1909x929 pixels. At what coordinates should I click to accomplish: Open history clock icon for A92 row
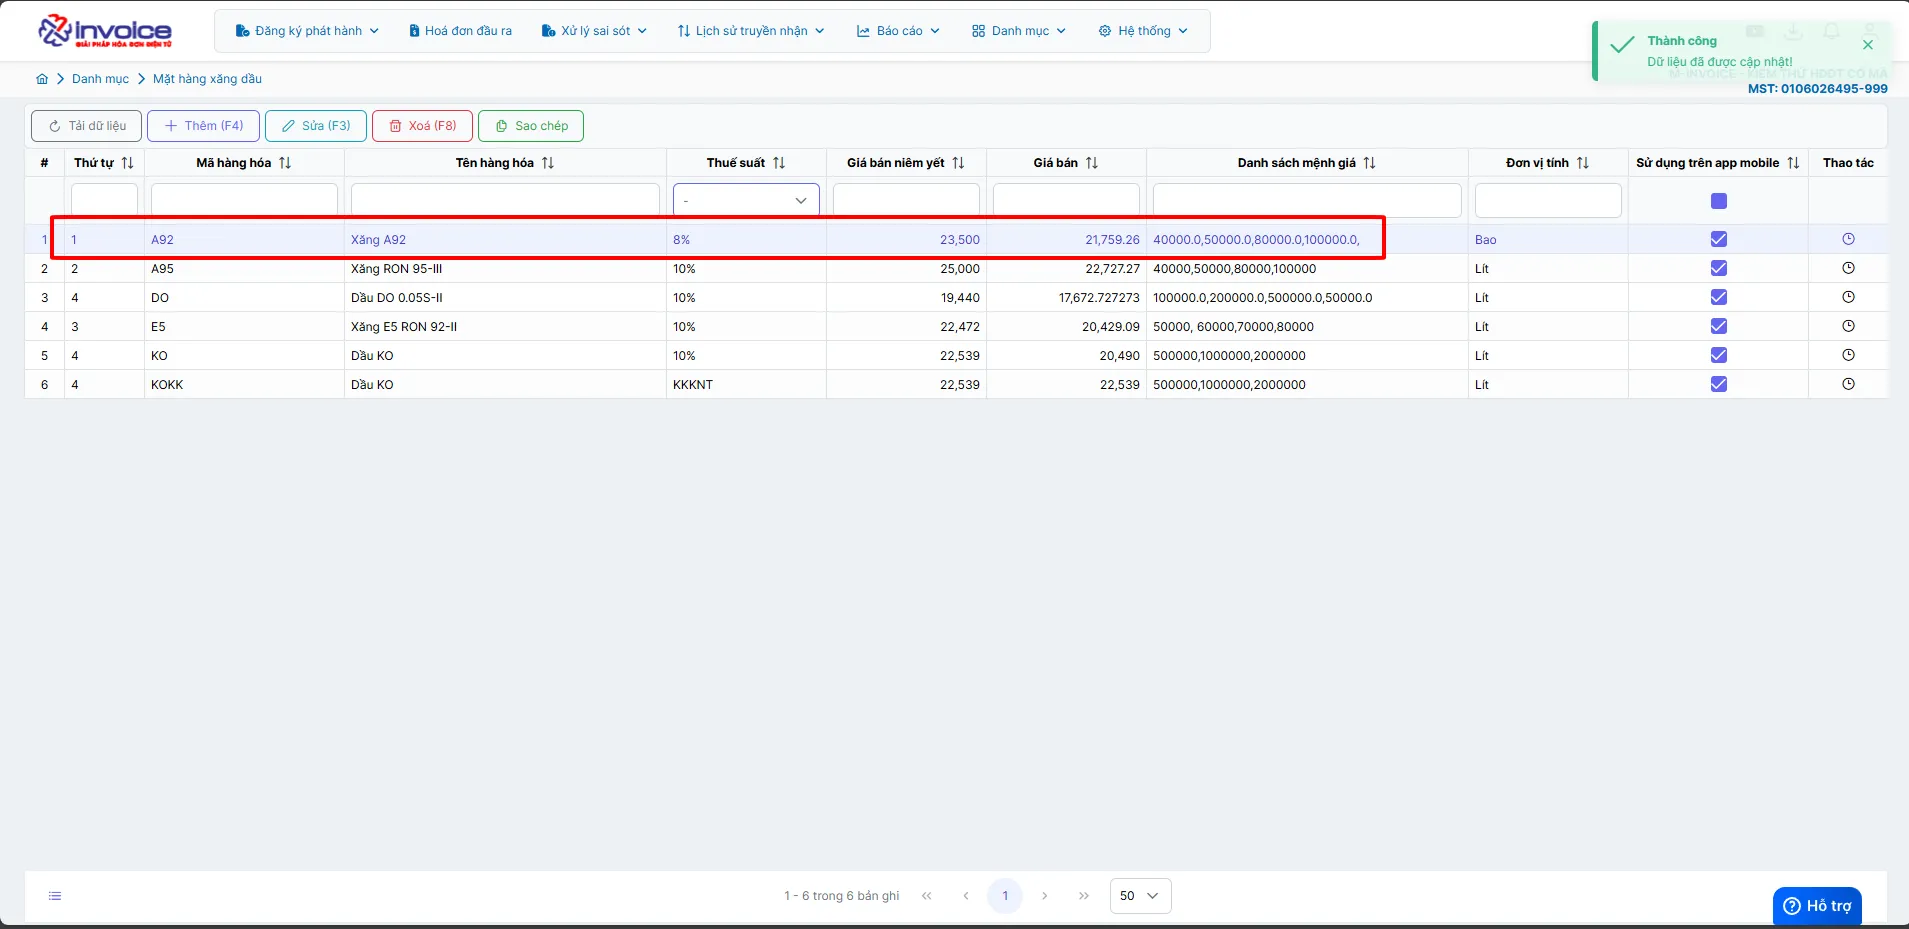1848,239
